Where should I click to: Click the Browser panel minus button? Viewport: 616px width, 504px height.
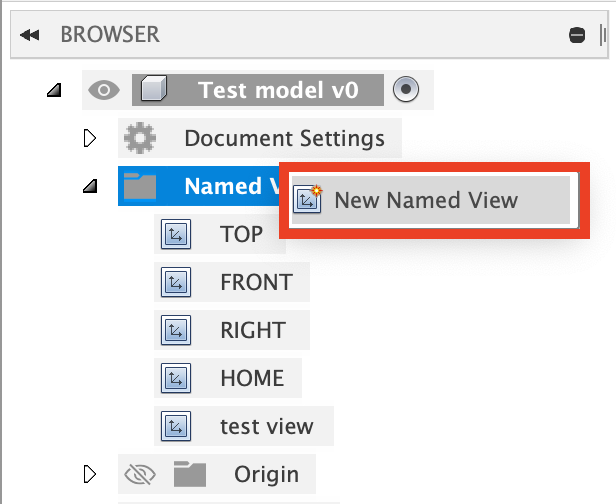coord(577,35)
